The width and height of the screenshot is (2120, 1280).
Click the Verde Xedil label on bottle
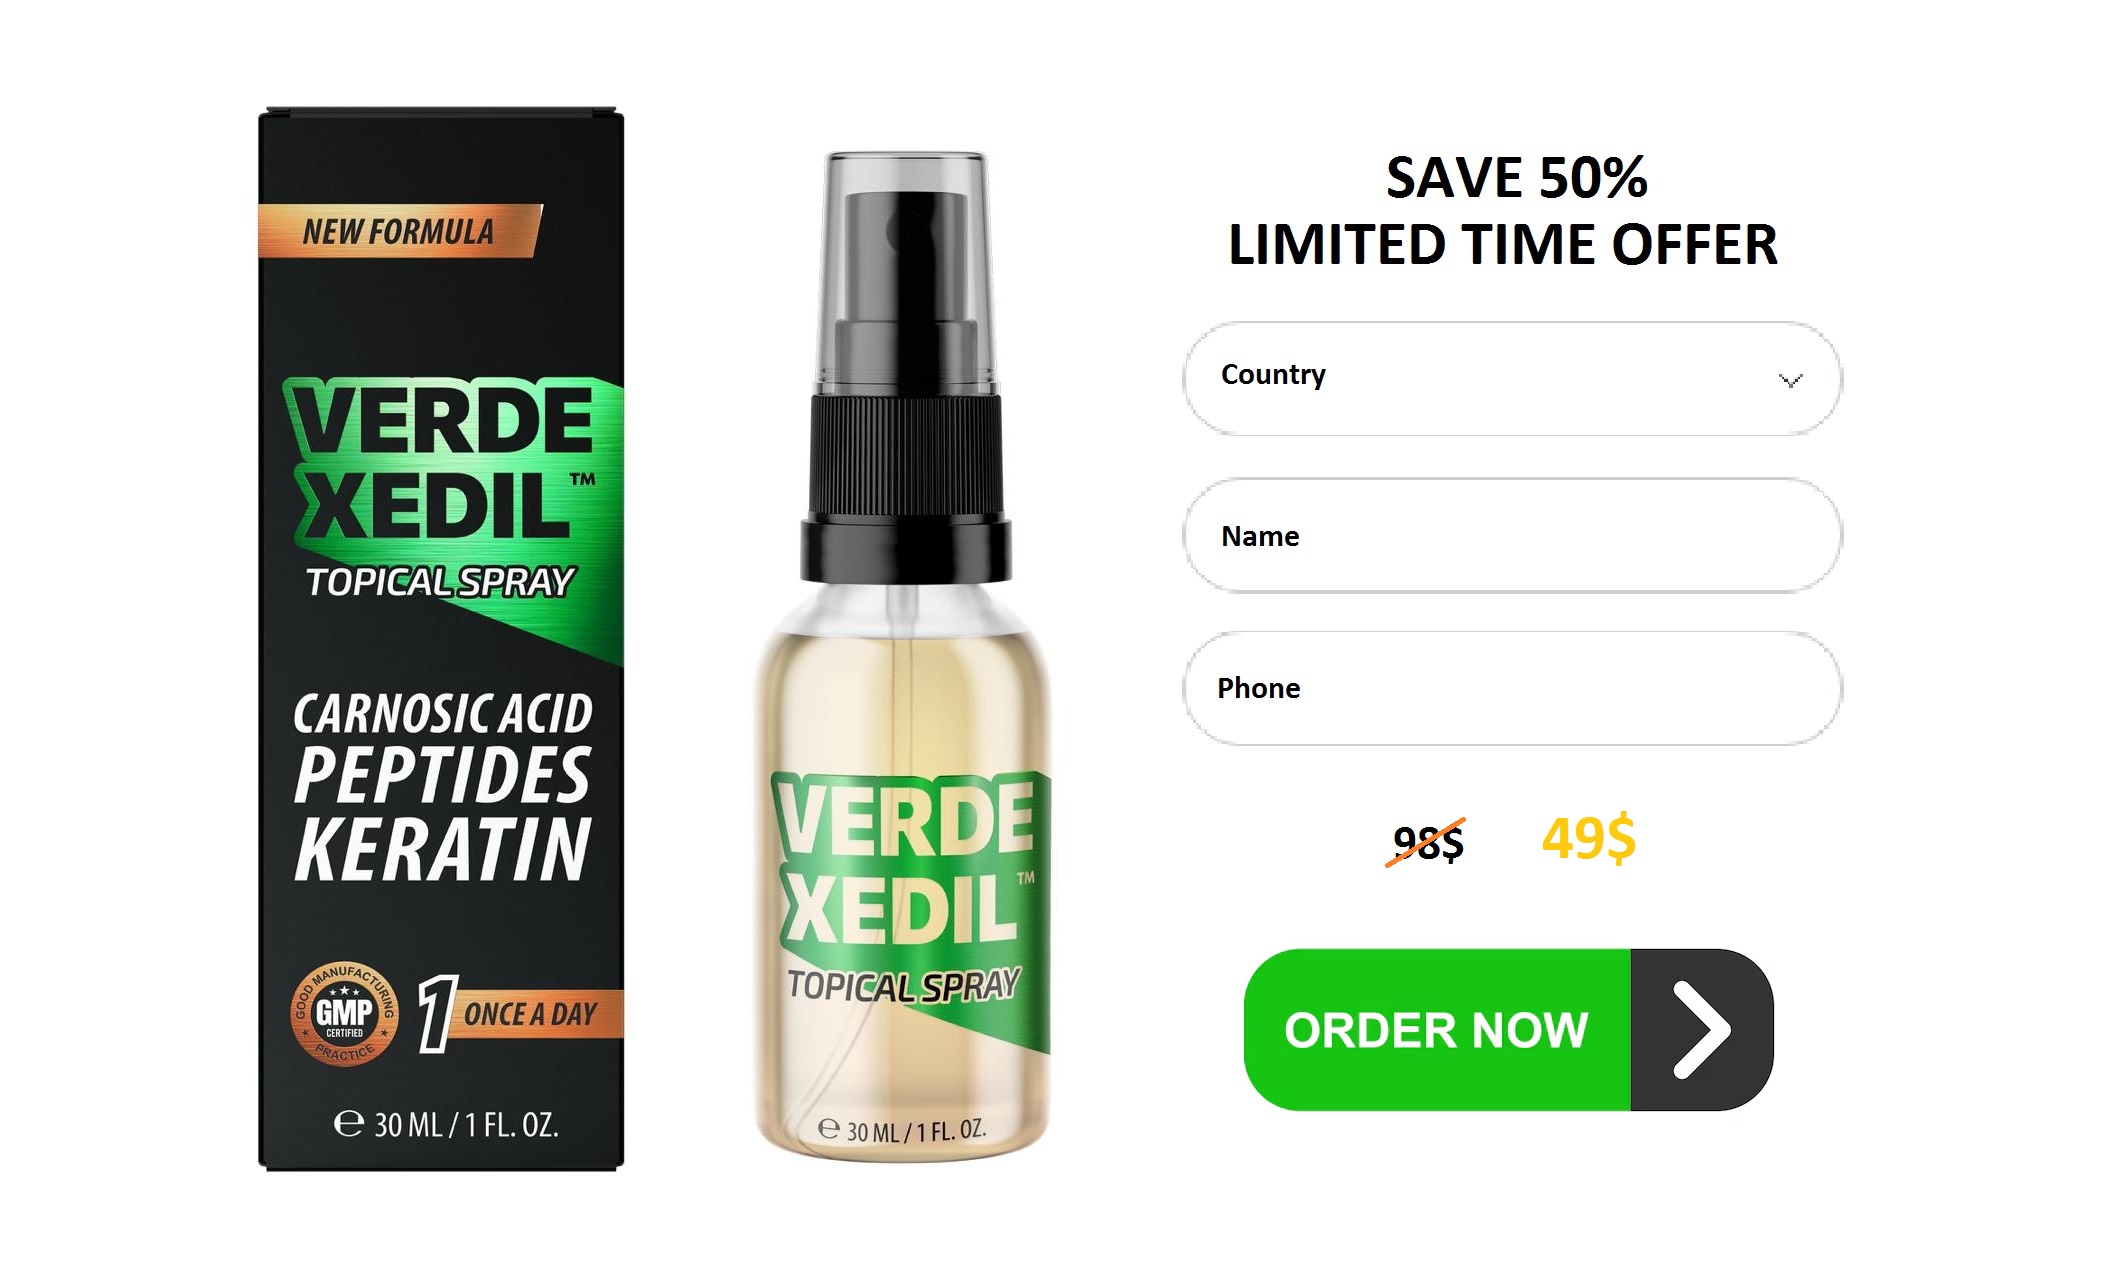[907, 861]
